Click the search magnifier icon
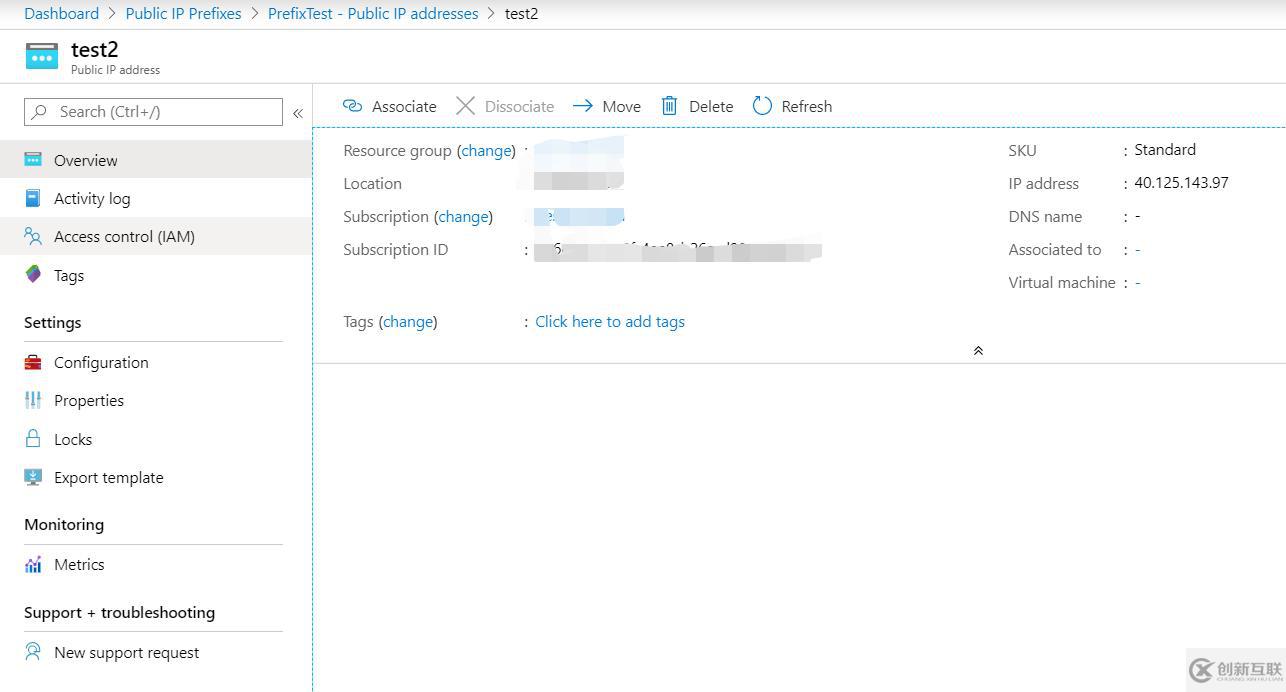This screenshot has width=1286, height=692. coord(40,112)
